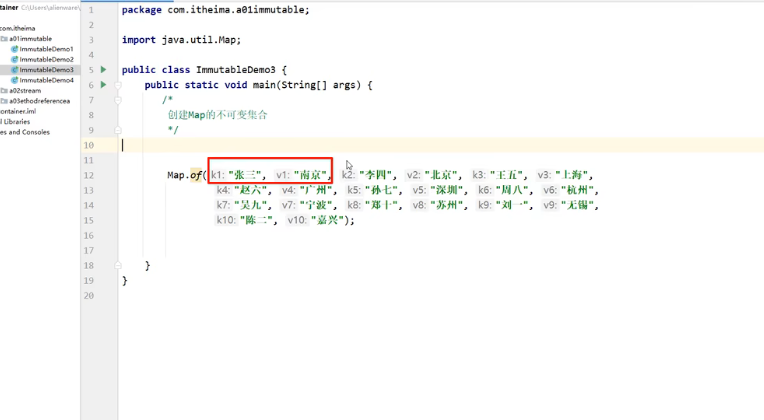Click the ImmutableDemo4 class file icon
The image size is (764, 420).
coord(14,80)
